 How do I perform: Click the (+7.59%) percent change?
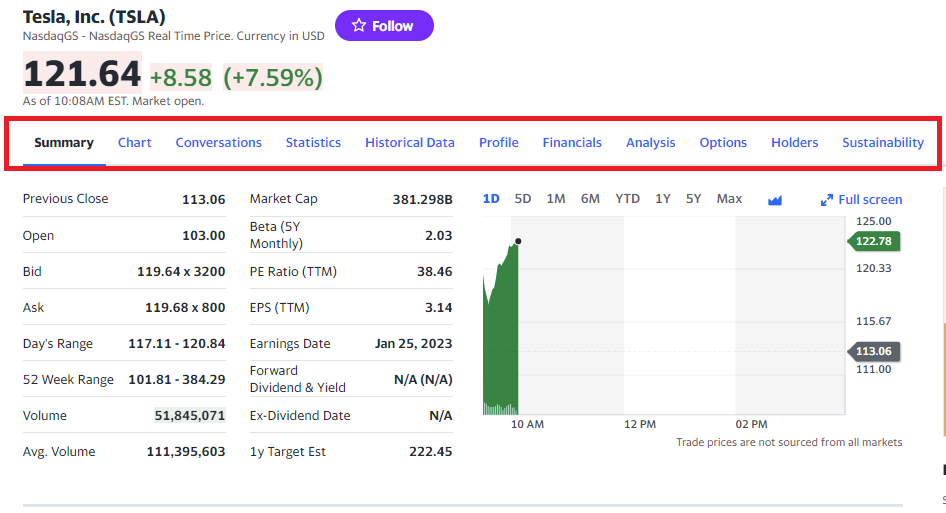pos(273,77)
